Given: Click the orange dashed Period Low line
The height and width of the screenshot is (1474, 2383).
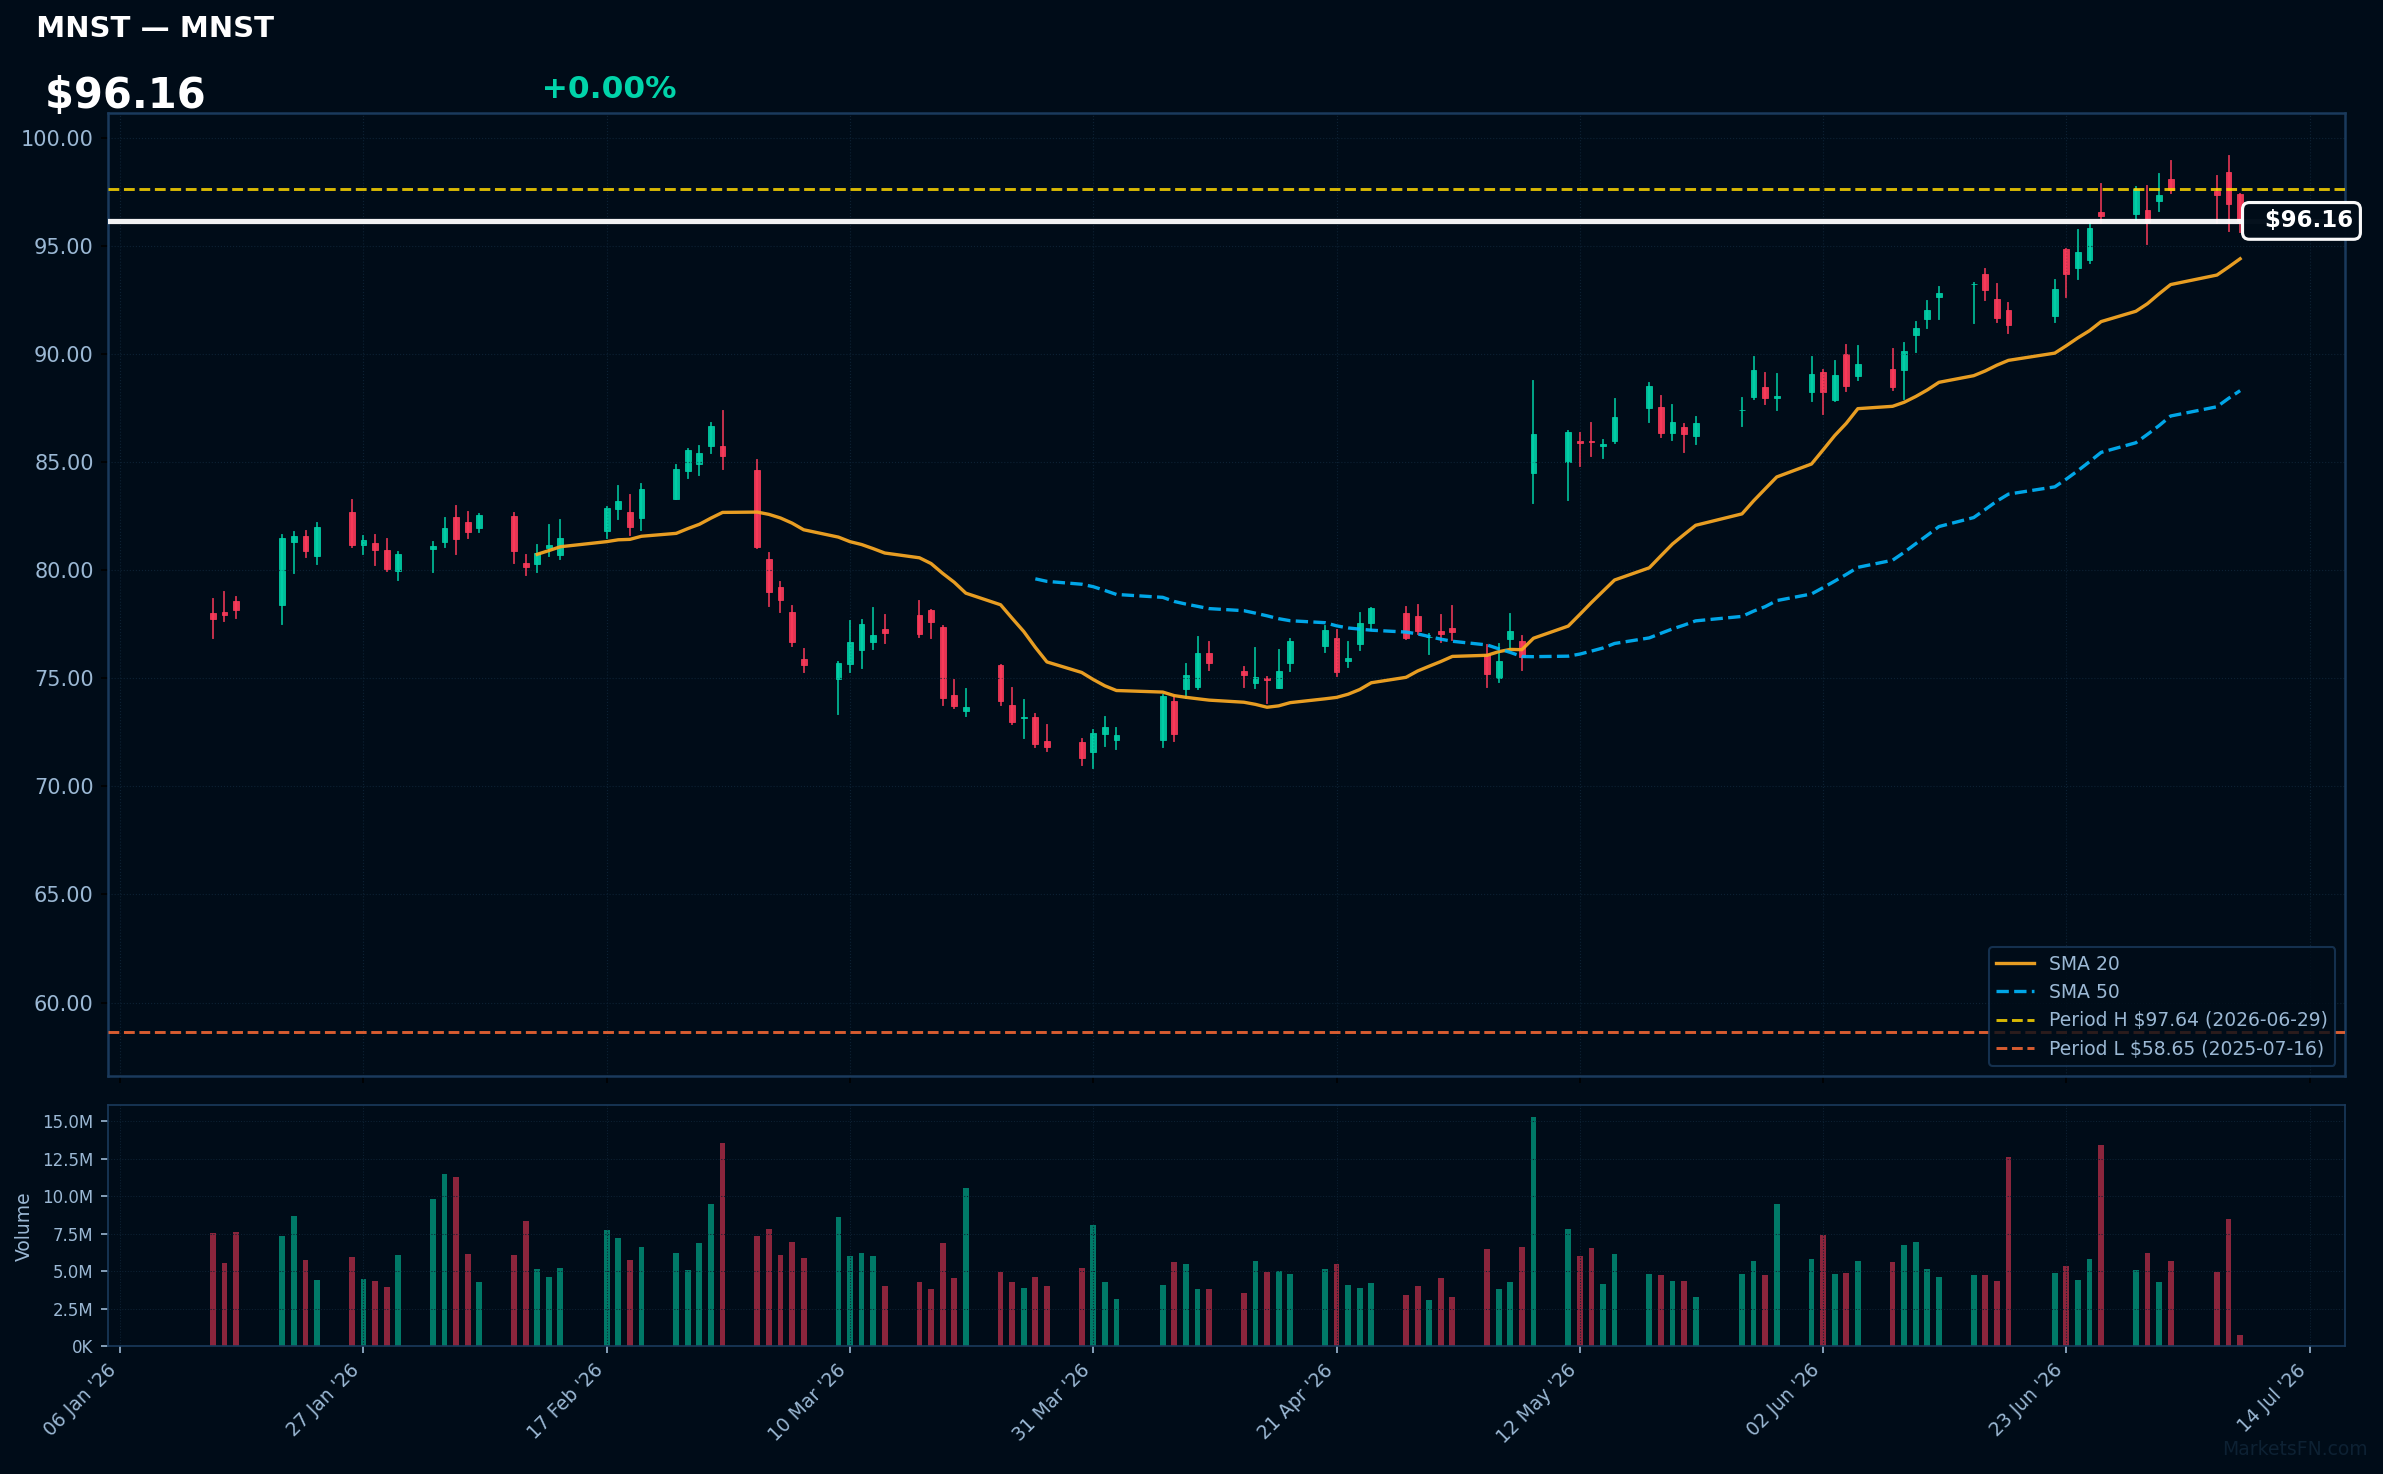Looking at the screenshot, I should (1226, 1032).
